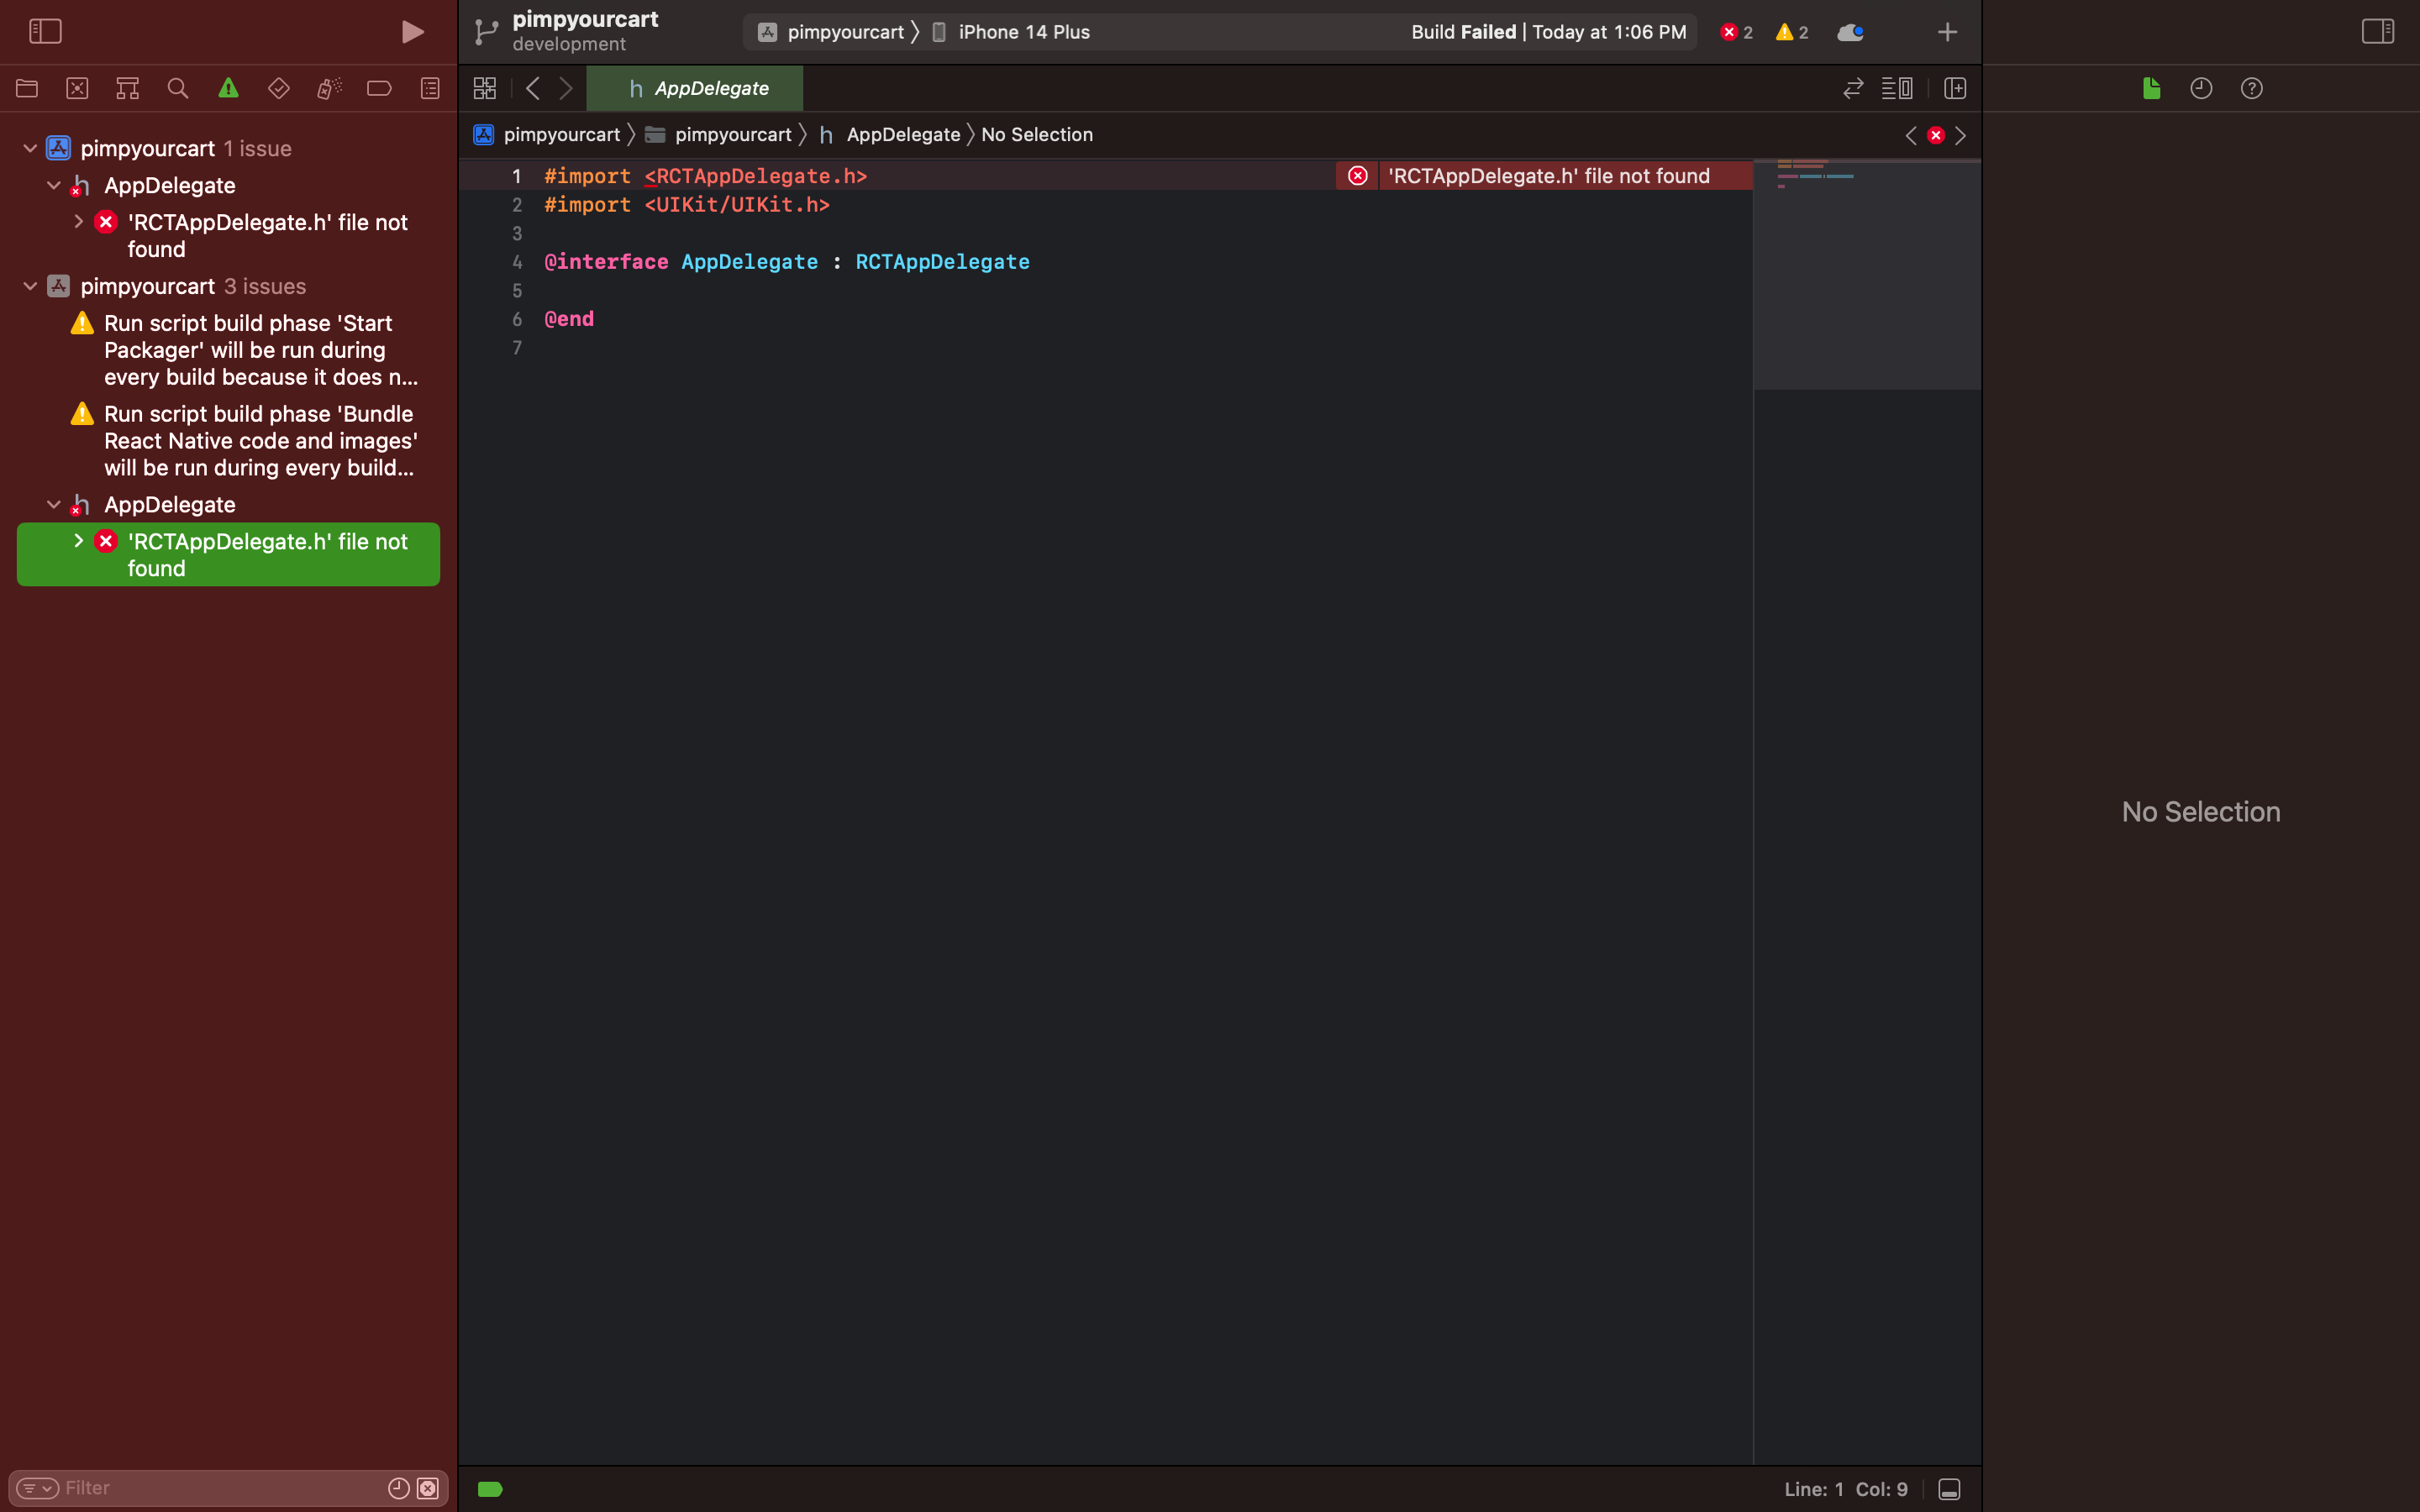
Task: Toggle the left navigator sidebar visibility
Action: pos(46,31)
